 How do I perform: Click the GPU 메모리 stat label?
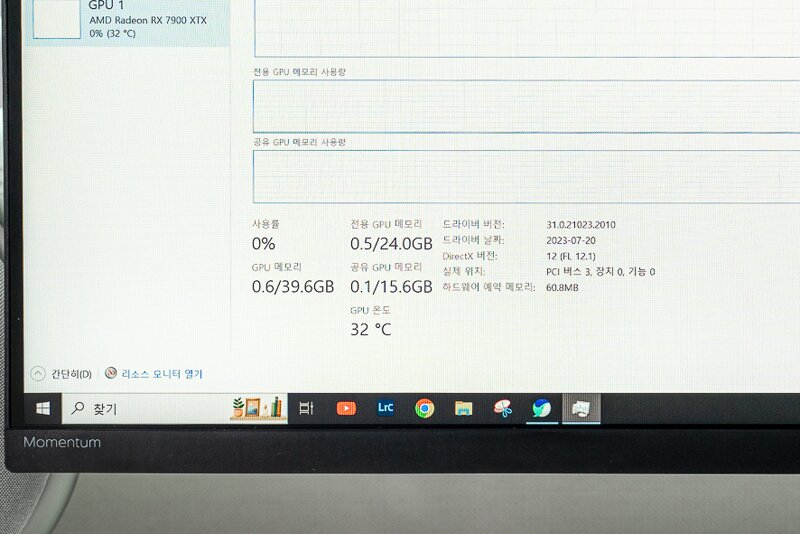(x=277, y=267)
